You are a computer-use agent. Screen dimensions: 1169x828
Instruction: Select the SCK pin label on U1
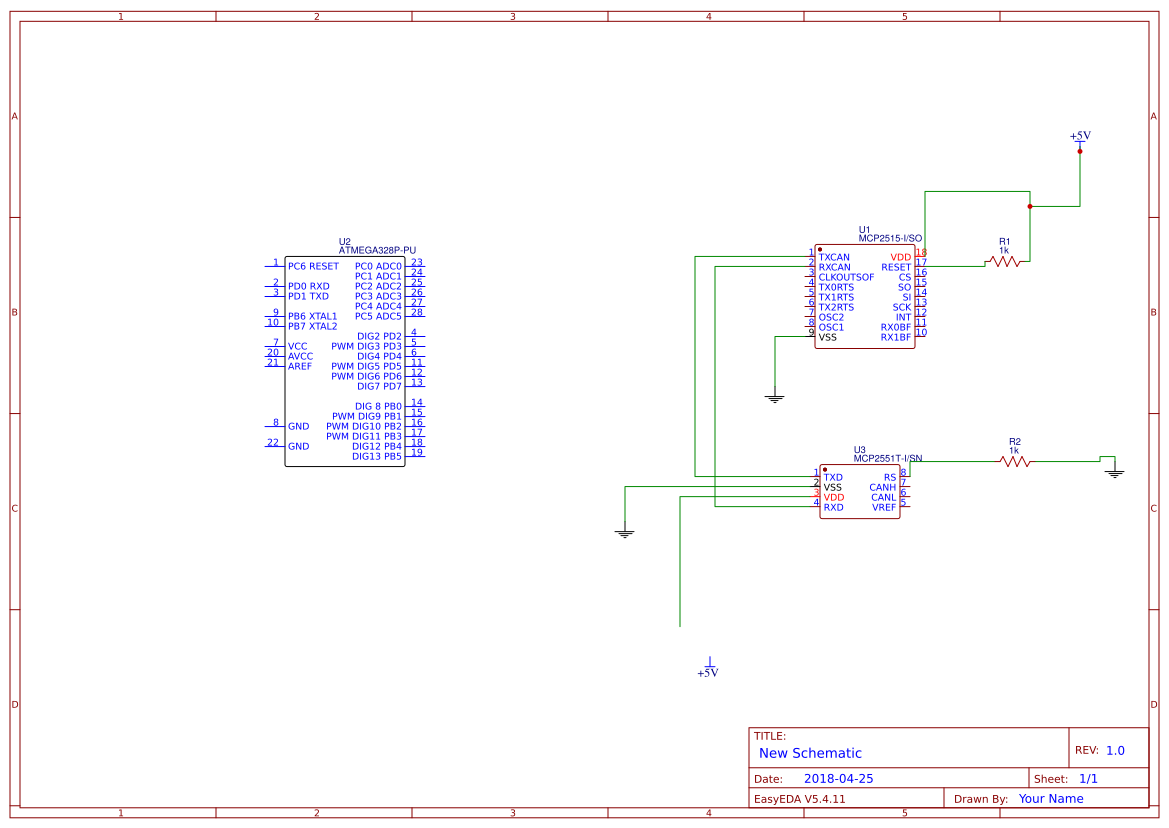[x=902, y=307]
